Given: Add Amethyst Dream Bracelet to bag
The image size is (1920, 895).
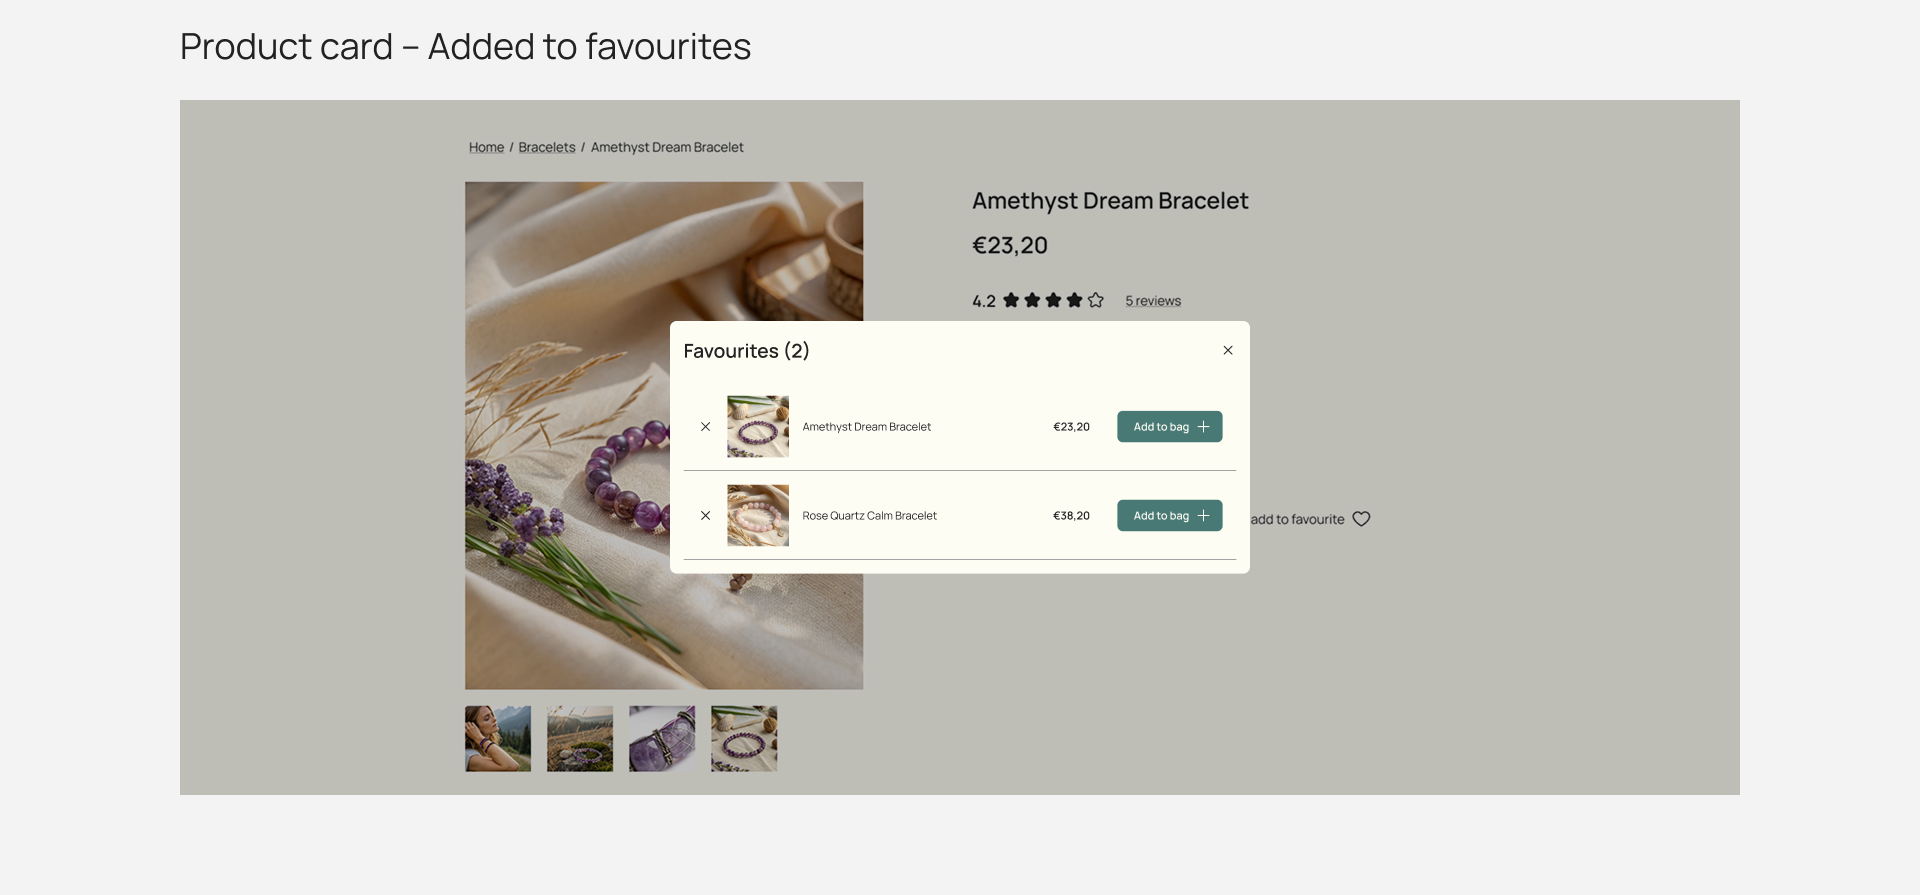Looking at the screenshot, I should (x=1169, y=427).
